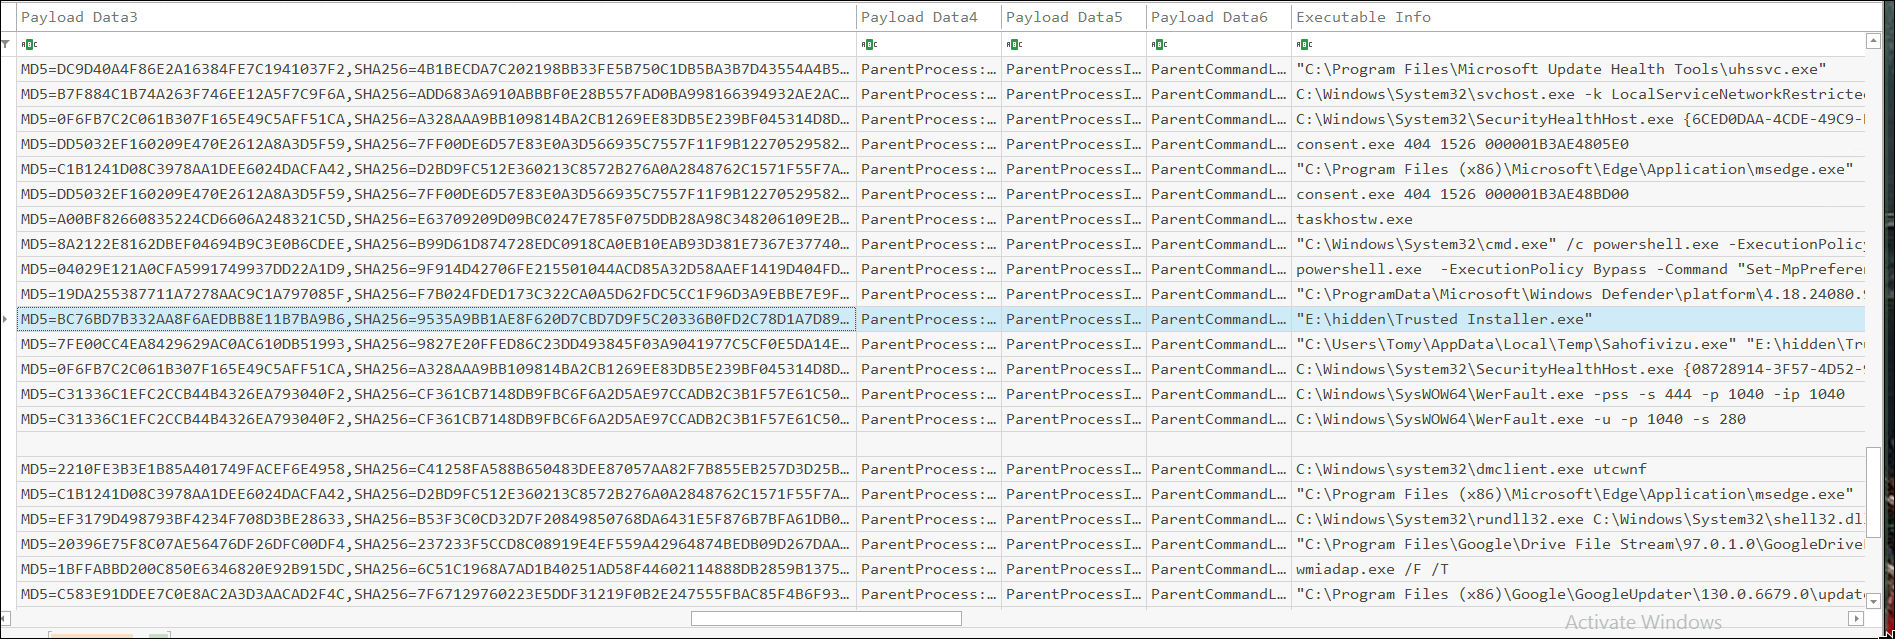Select the hash cell starting MD5=A00BF8266083

[x=437, y=219]
